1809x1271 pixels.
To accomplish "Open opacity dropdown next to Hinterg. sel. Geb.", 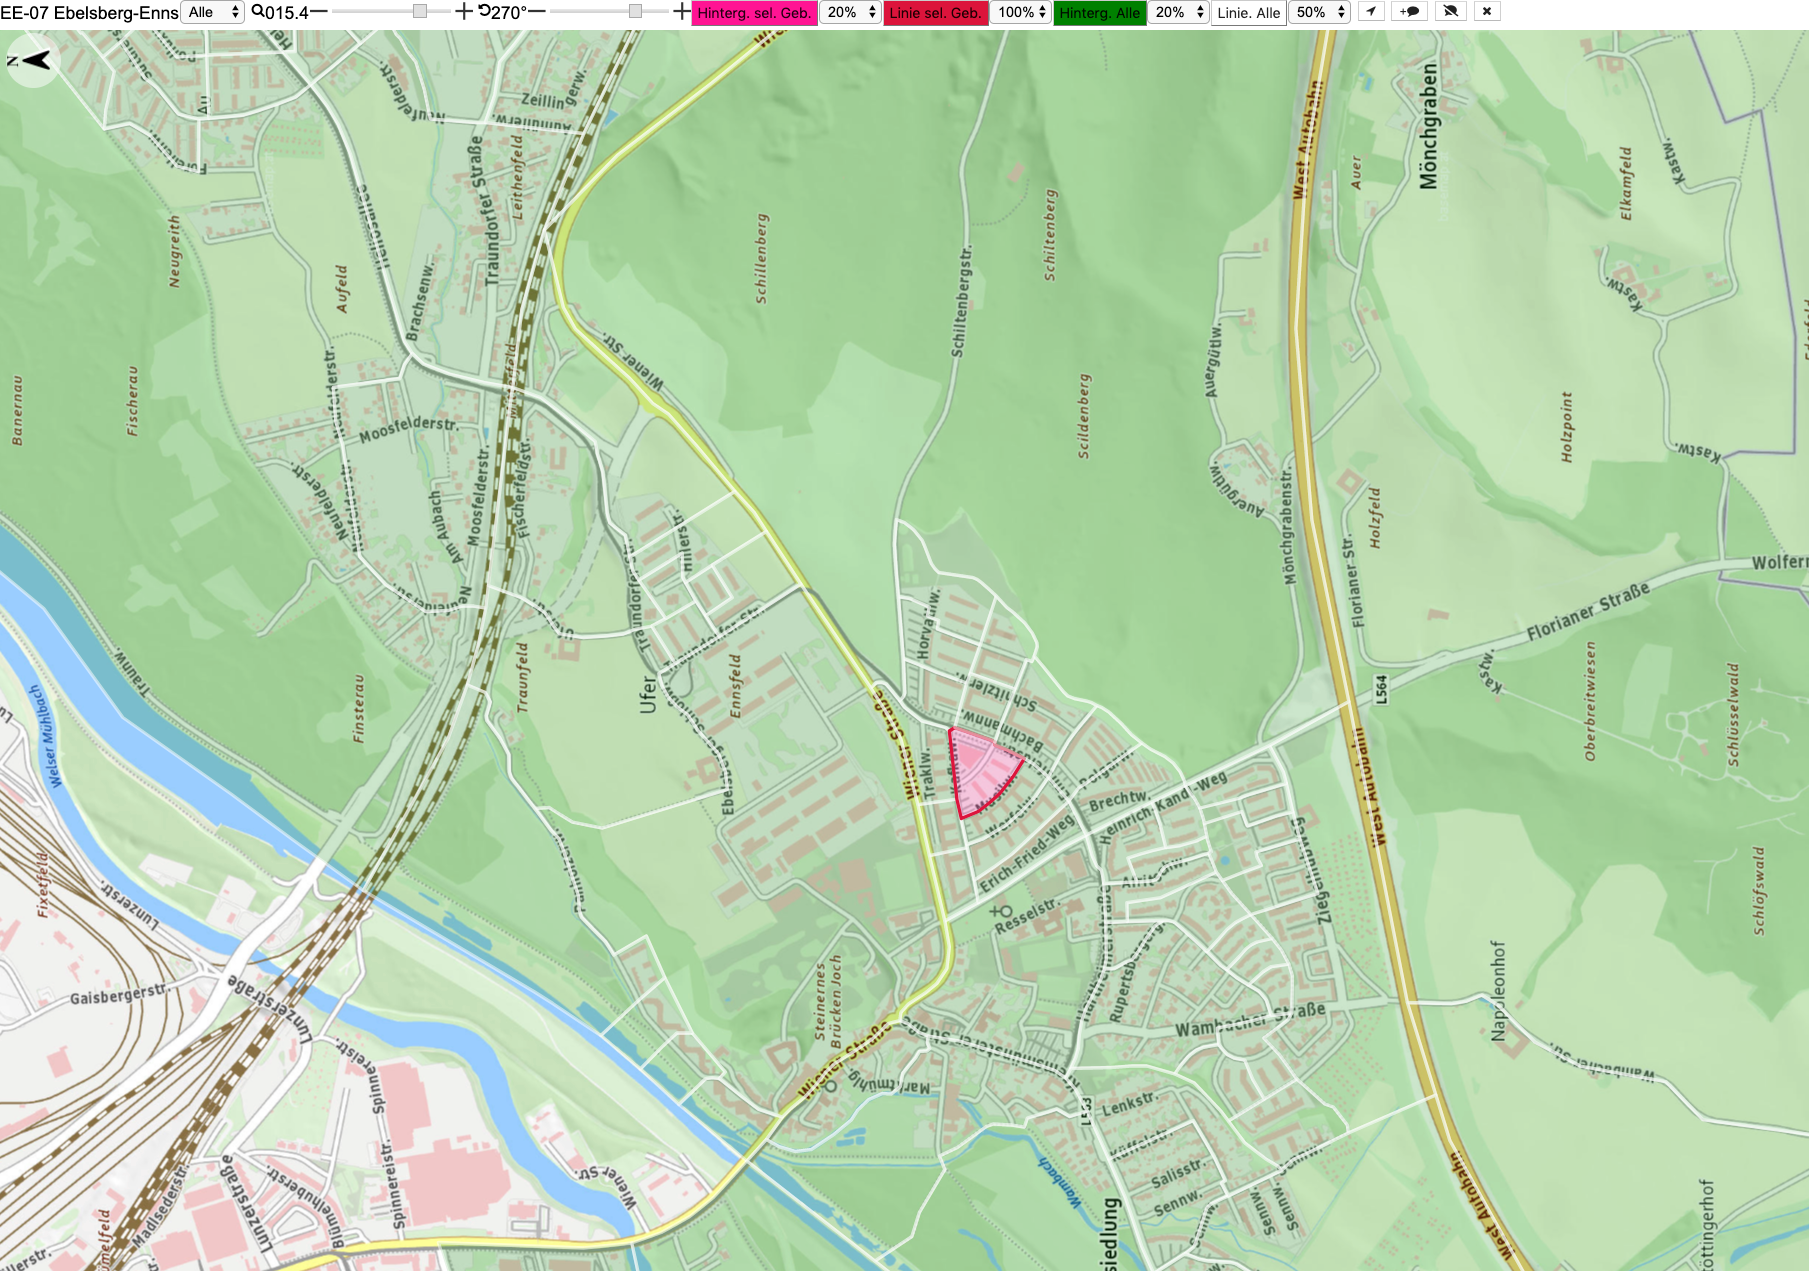I will [x=851, y=12].
